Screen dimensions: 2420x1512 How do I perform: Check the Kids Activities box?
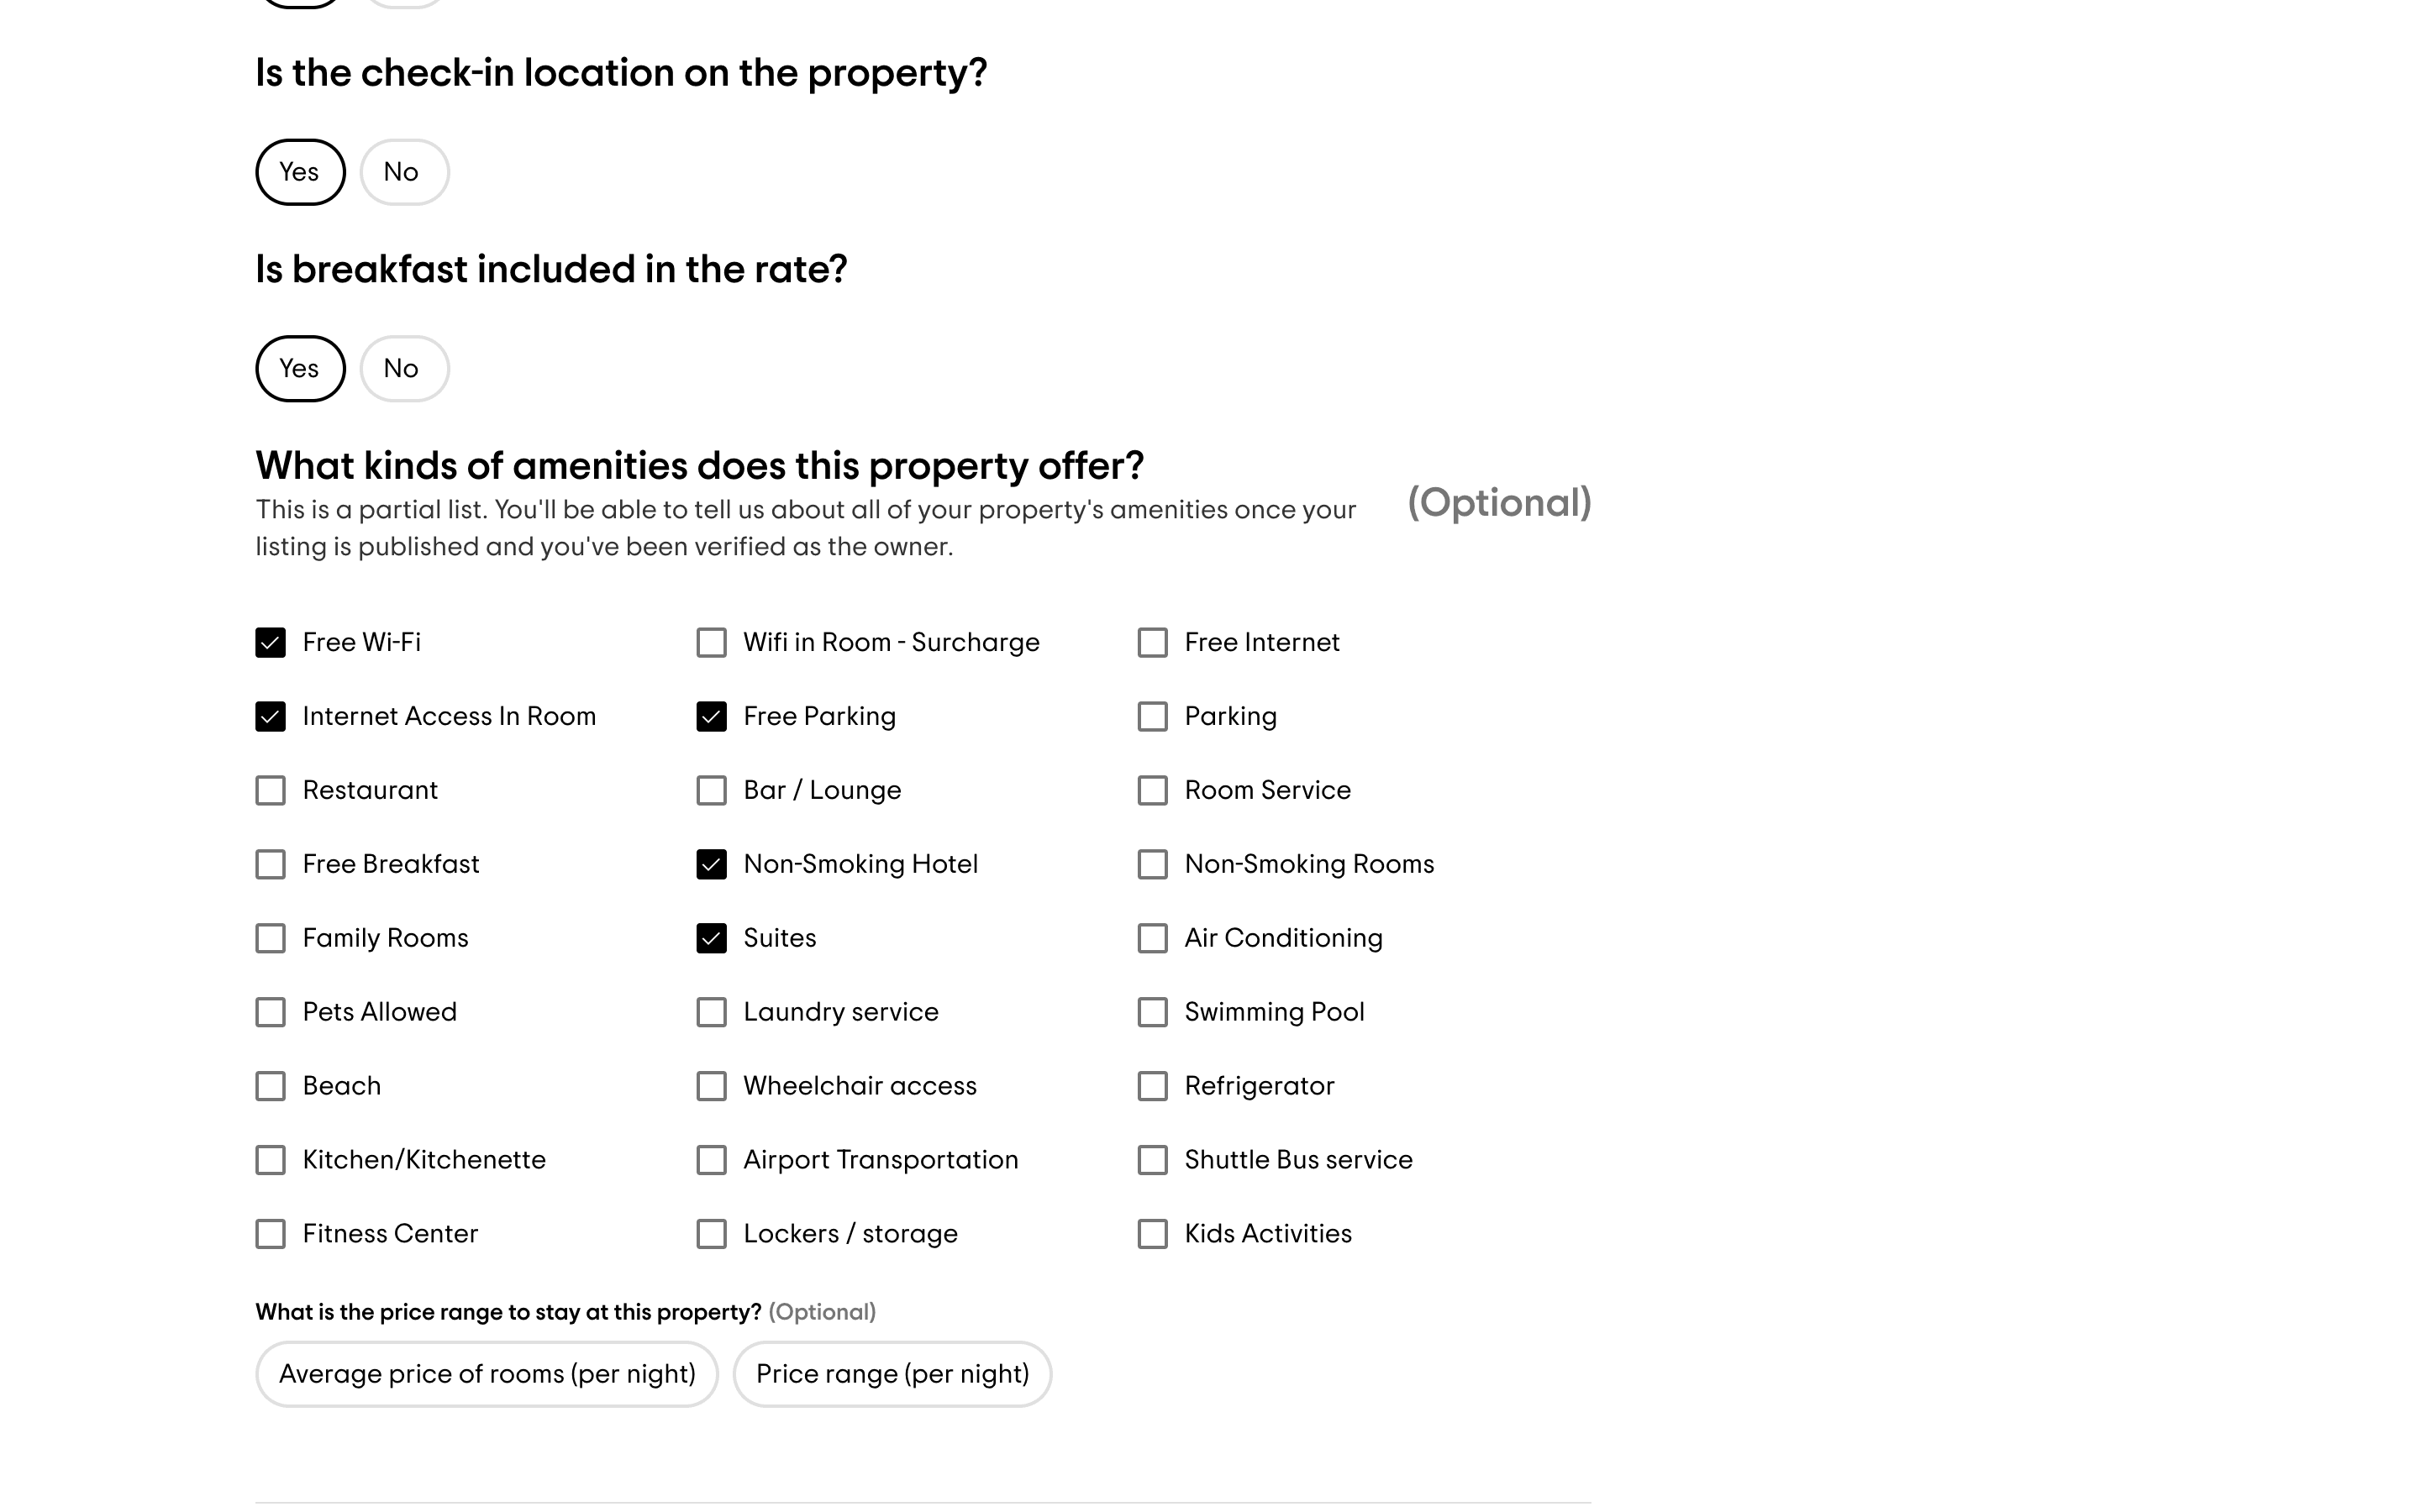pyautogui.click(x=1152, y=1234)
